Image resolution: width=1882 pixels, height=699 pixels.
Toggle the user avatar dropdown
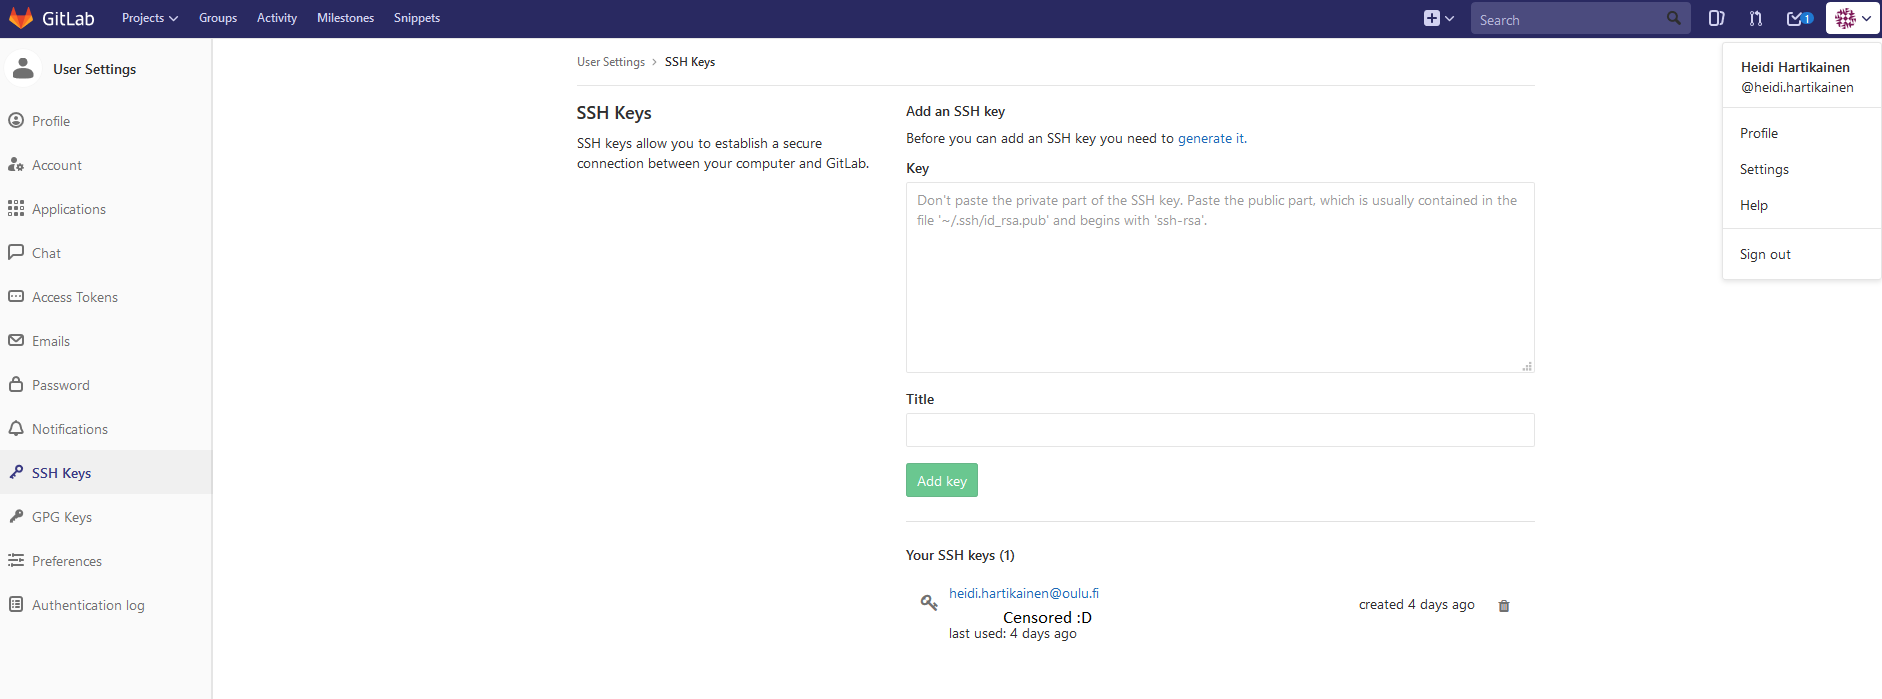pyautogui.click(x=1853, y=18)
